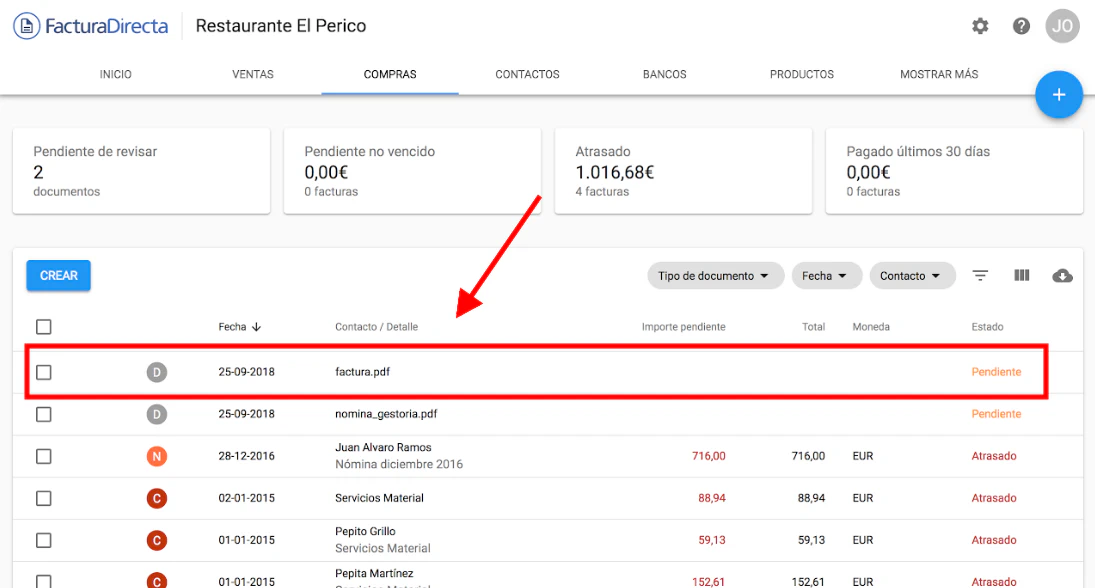1095x588 pixels.
Task: Select the checkbox for factura.pdf row
Action: tap(43, 371)
